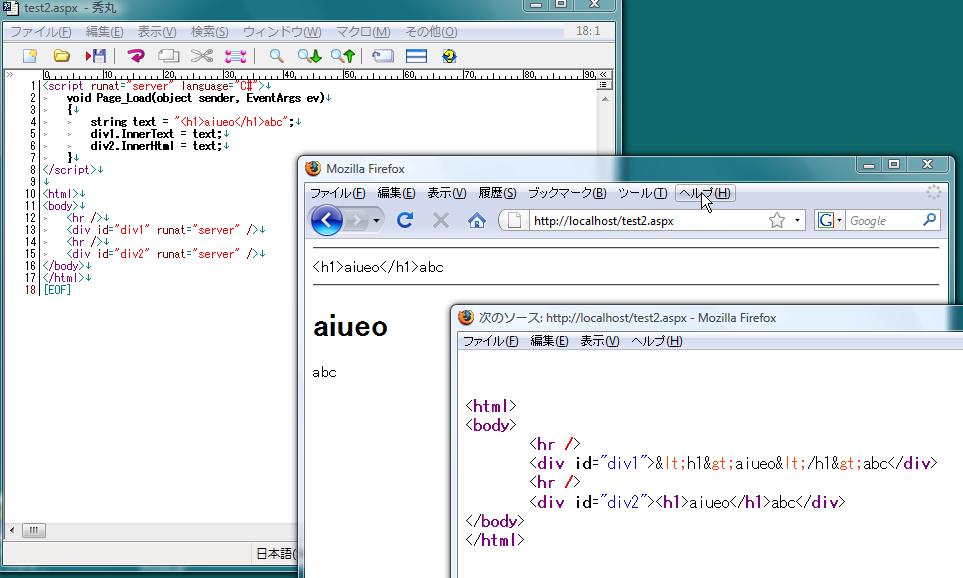Go to the Firefox home page
963x578 pixels.
click(x=477, y=220)
